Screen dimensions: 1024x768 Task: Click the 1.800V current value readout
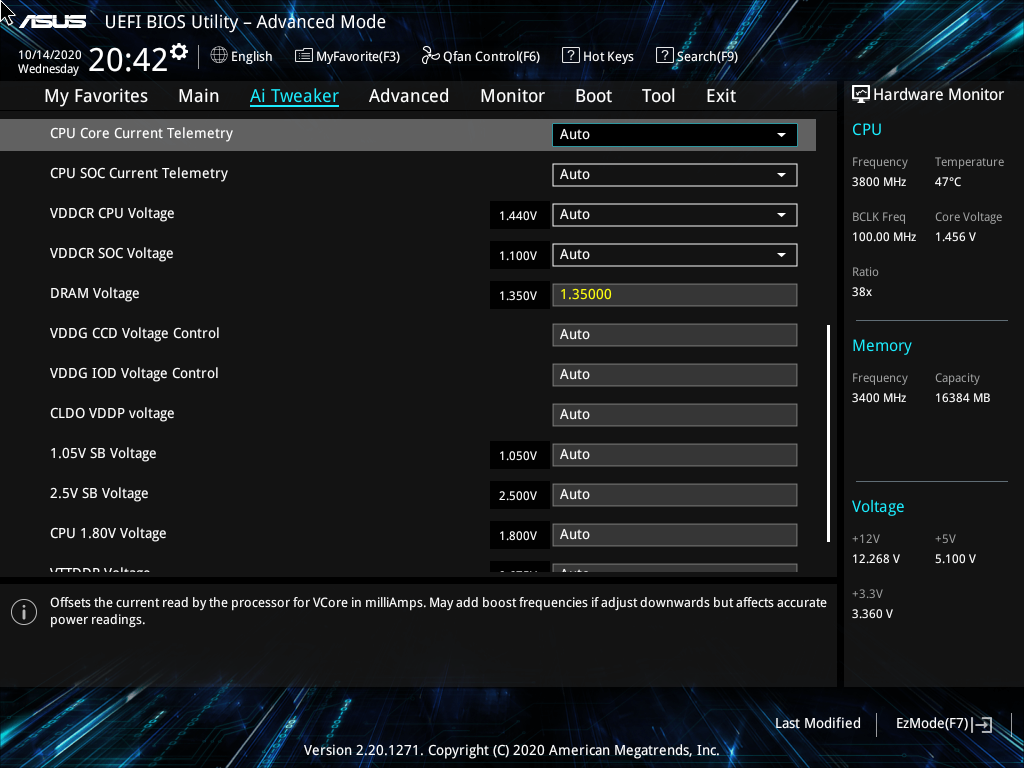click(519, 536)
